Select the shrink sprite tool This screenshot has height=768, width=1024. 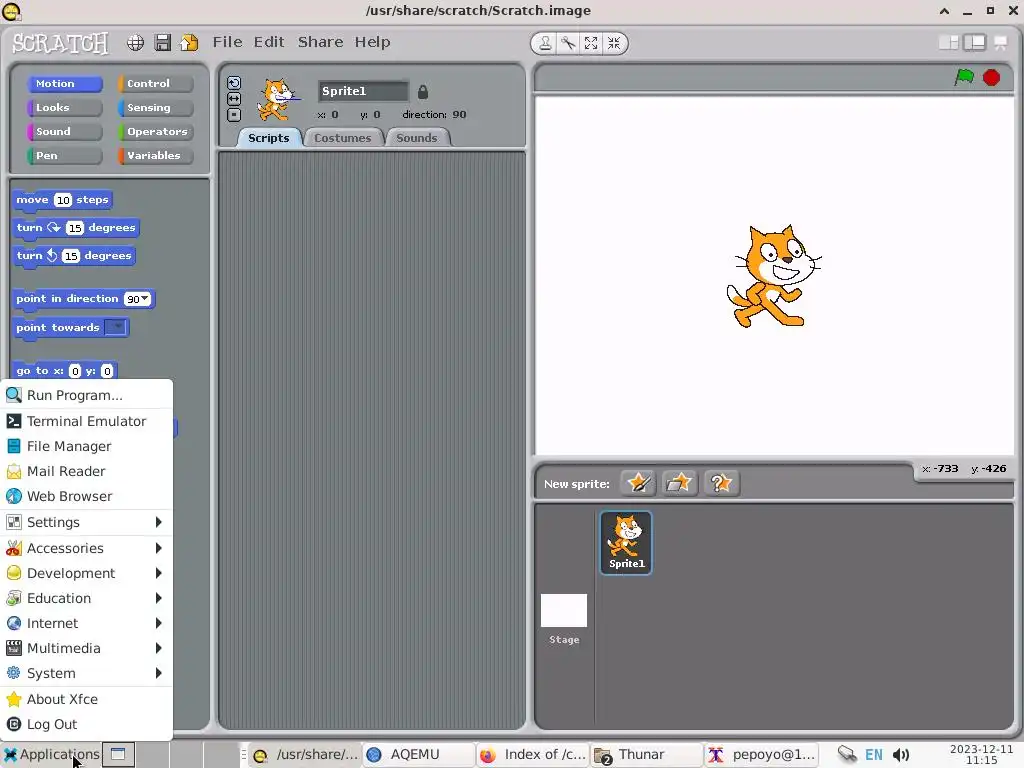pyautogui.click(x=614, y=43)
